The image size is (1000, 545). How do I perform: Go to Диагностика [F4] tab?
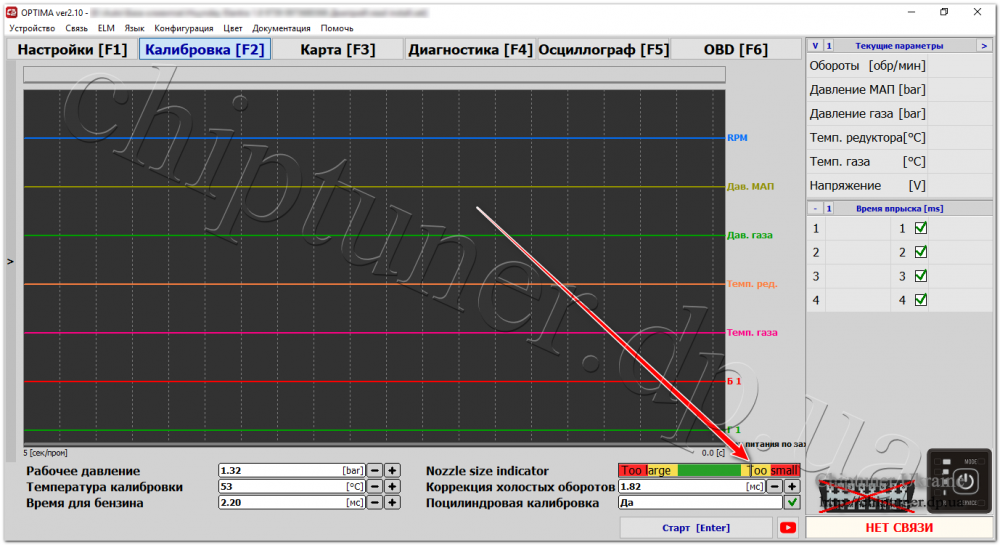coord(470,50)
